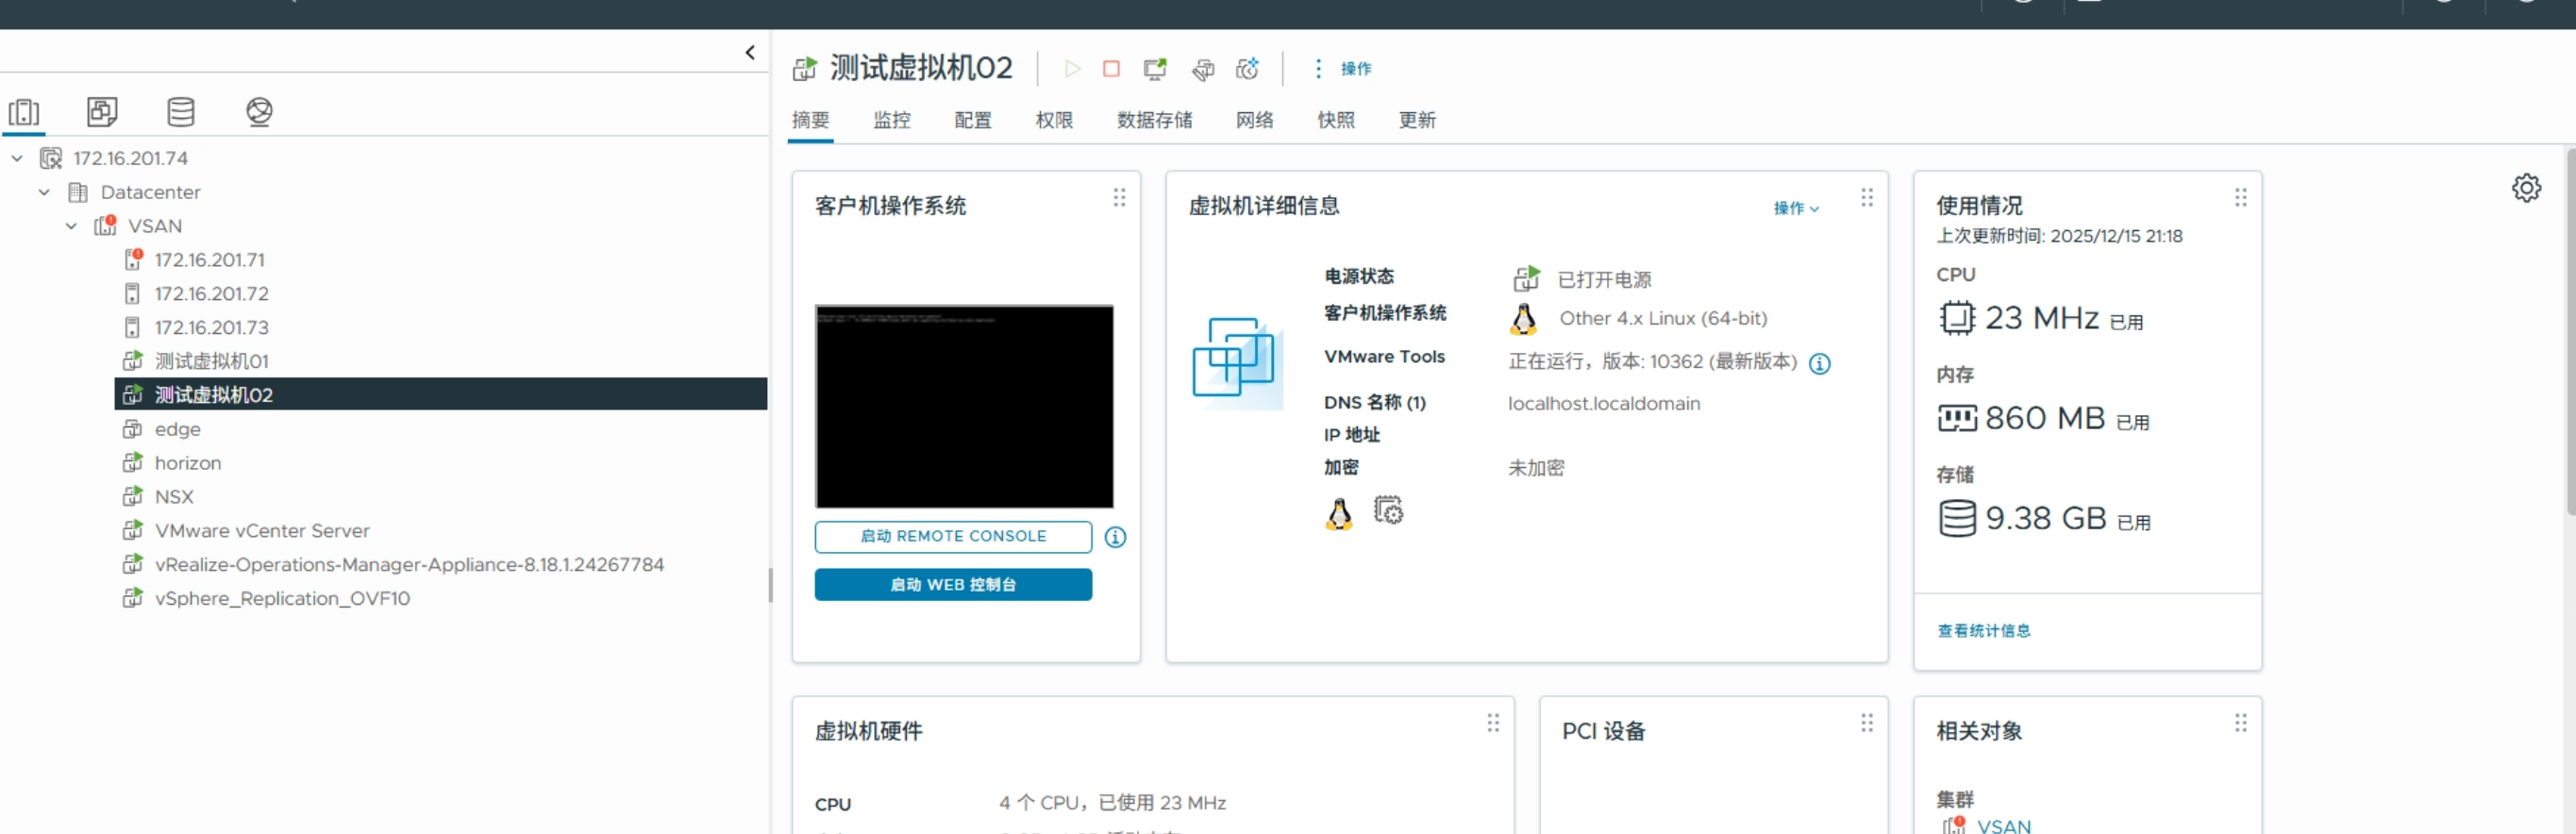Click drag handle on 虚拟机详细信息 card

1866,198
